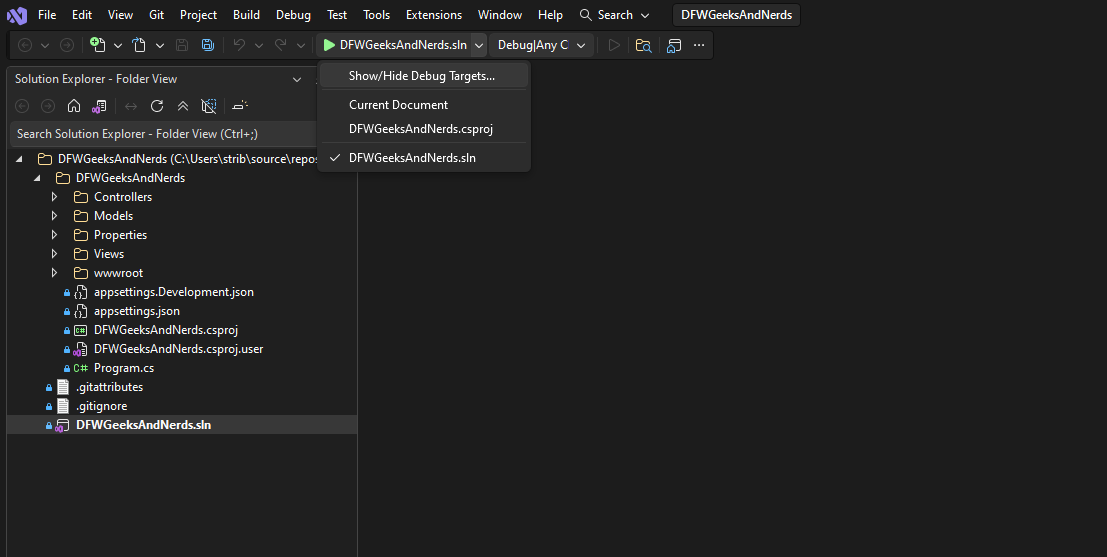This screenshot has width=1107, height=557.
Task: Start debugging DFWGeeksAndNerds.sln with green play button
Action: (395, 45)
